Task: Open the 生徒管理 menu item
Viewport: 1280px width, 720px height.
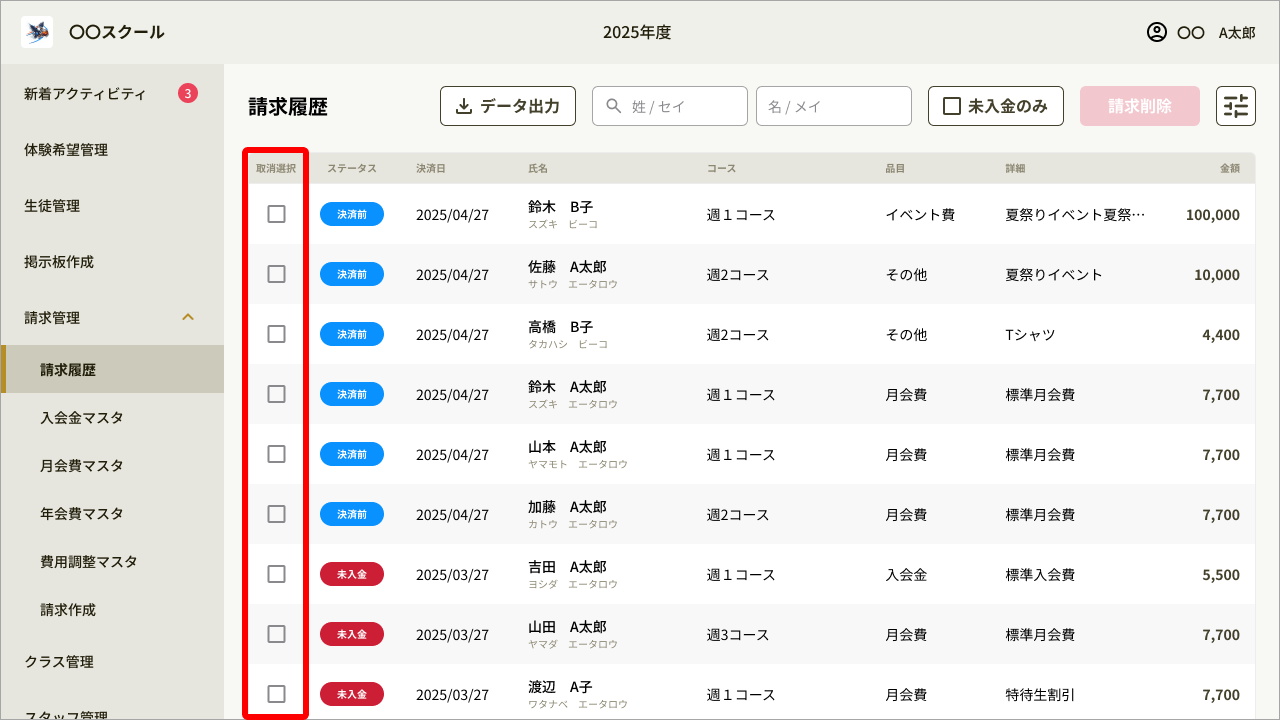Action: [x=53, y=205]
